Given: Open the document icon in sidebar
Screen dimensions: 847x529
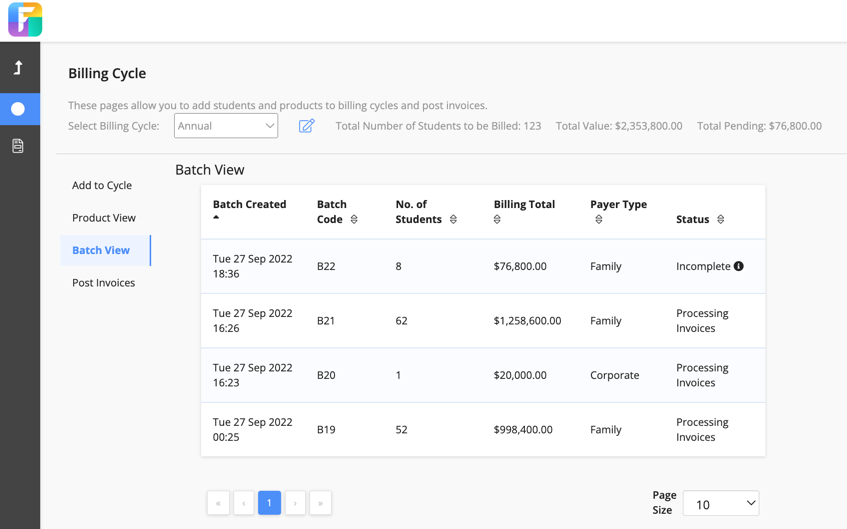Looking at the screenshot, I should pos(18,146).
